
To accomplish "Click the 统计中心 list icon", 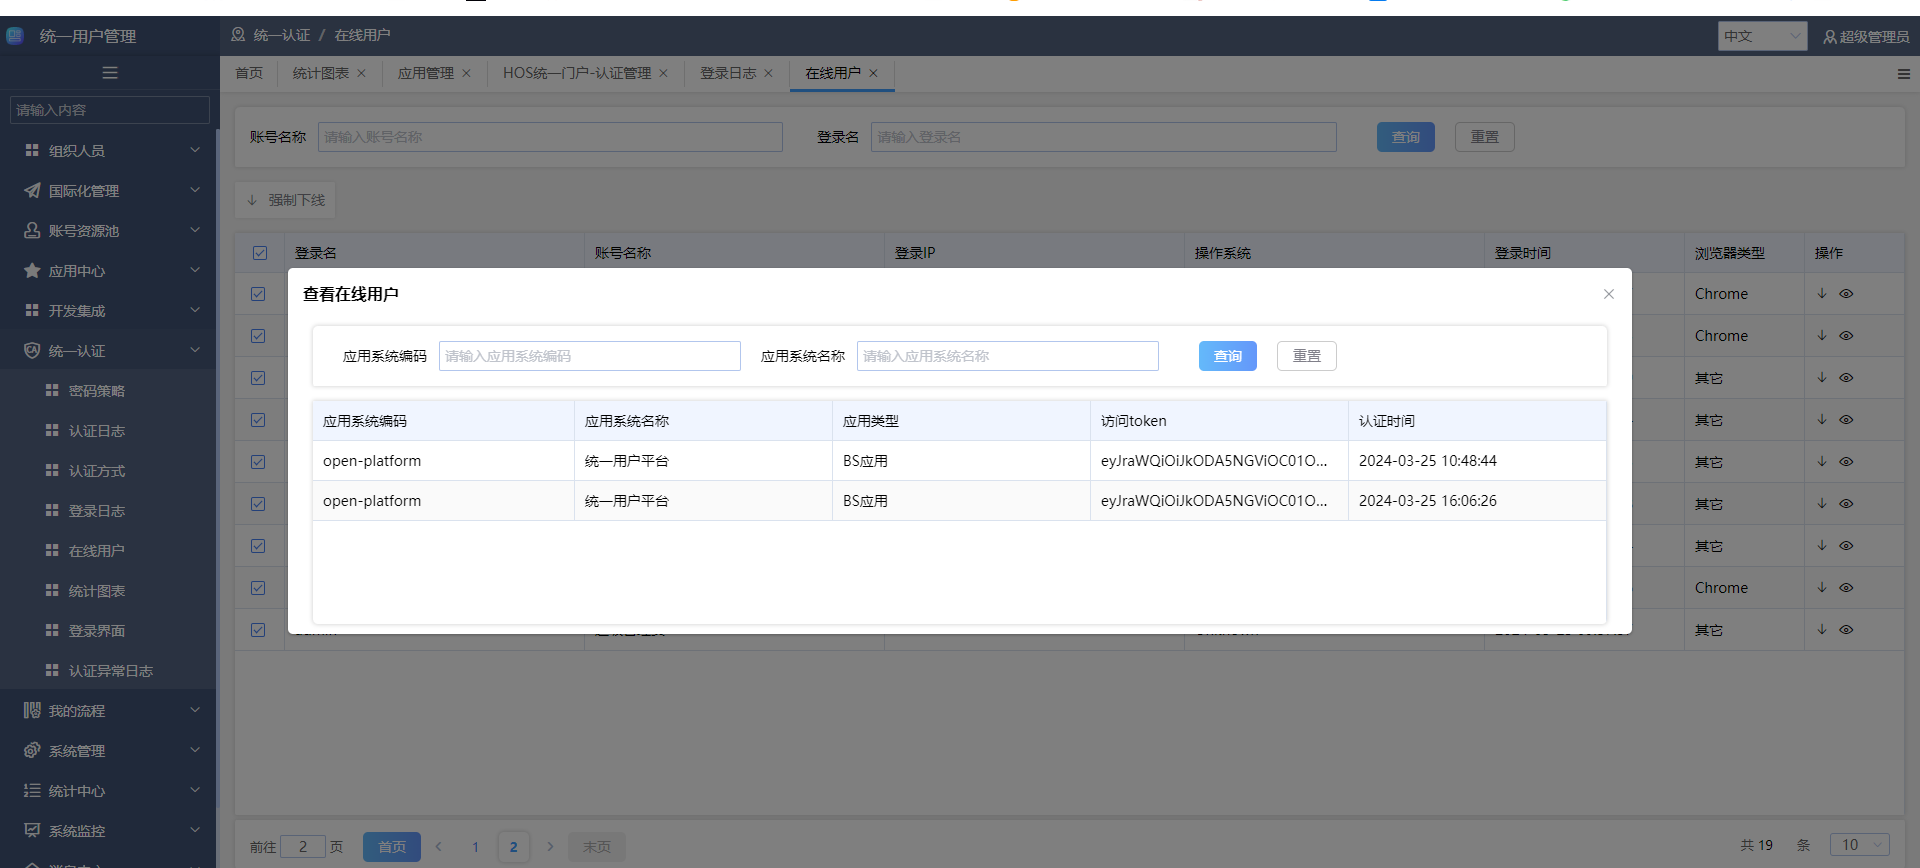I will pos(32,790).
